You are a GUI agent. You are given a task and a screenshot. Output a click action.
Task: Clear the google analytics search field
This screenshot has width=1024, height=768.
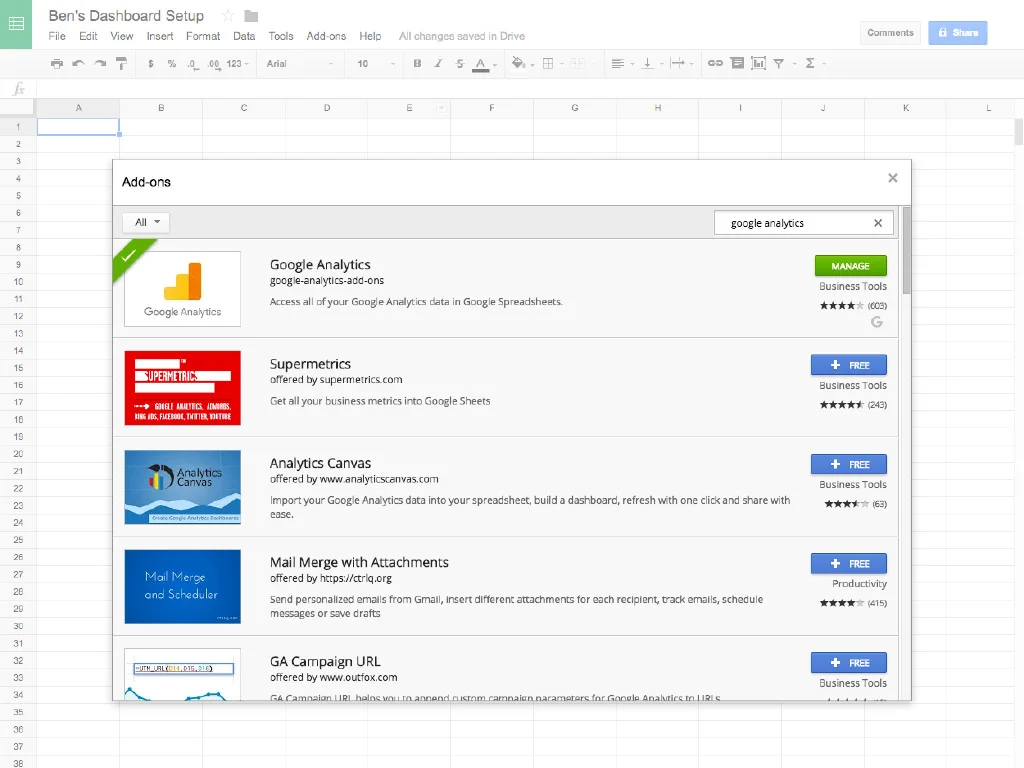tap(878, 222)
